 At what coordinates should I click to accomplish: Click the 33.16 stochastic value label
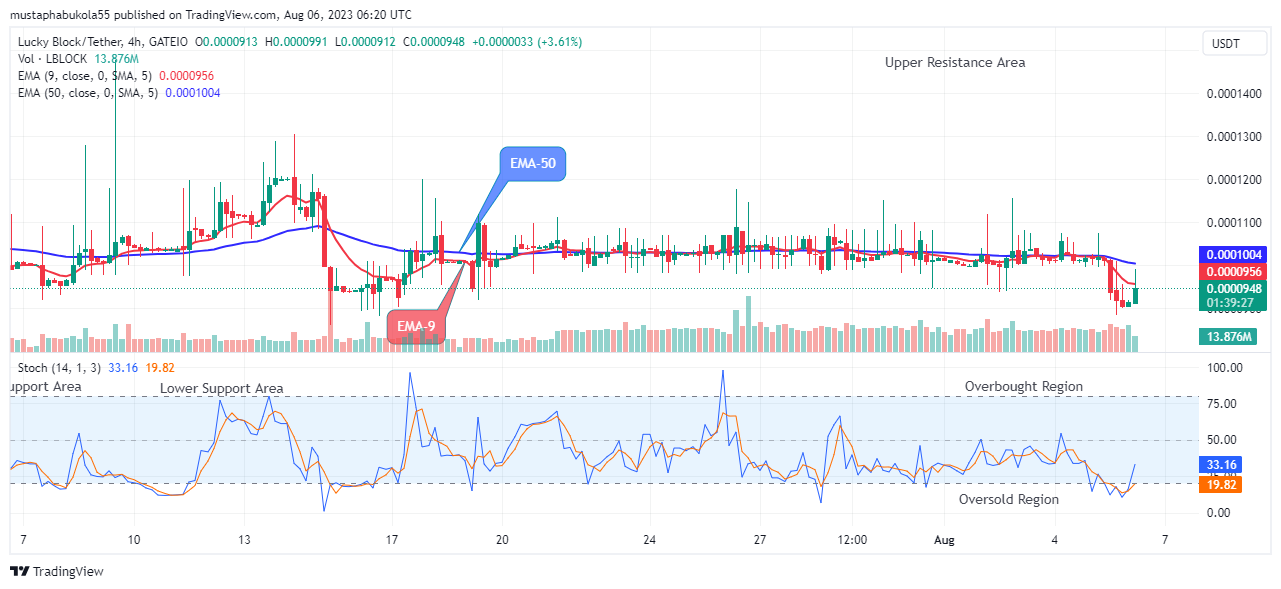[1221, 465]
